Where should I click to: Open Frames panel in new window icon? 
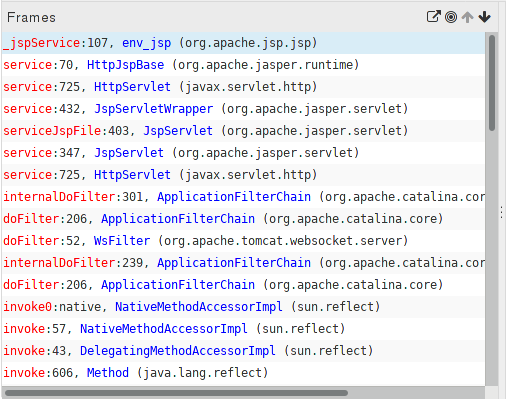434,17
